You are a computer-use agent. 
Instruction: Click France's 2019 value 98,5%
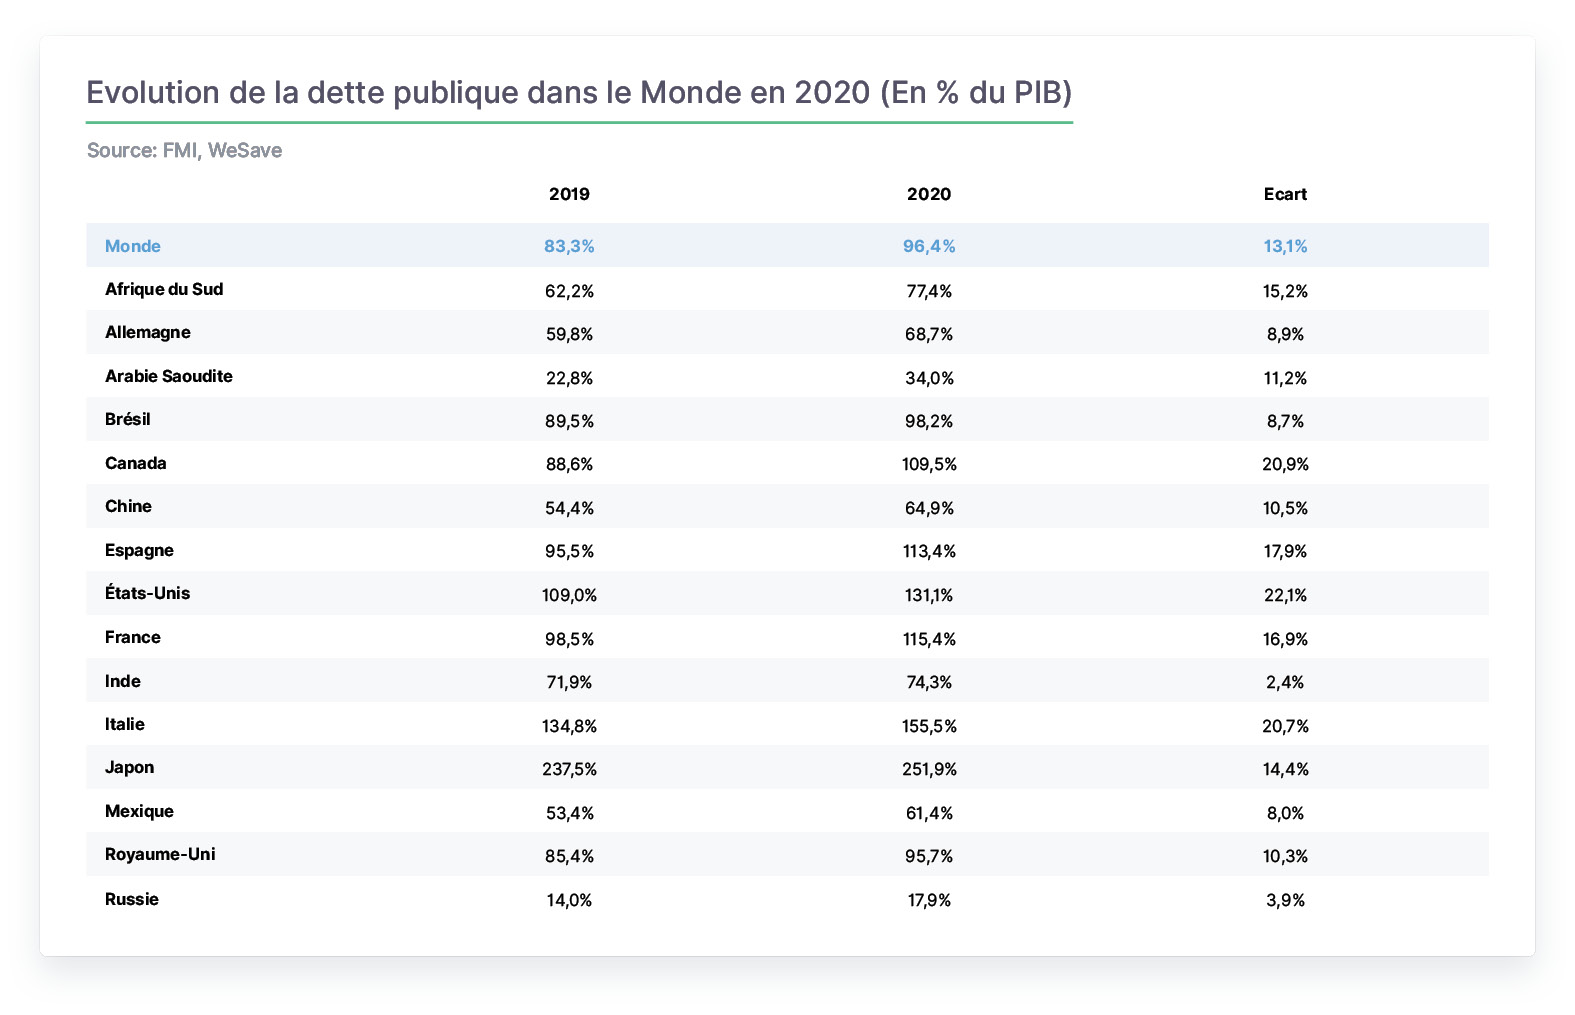[x=569, y=638]
